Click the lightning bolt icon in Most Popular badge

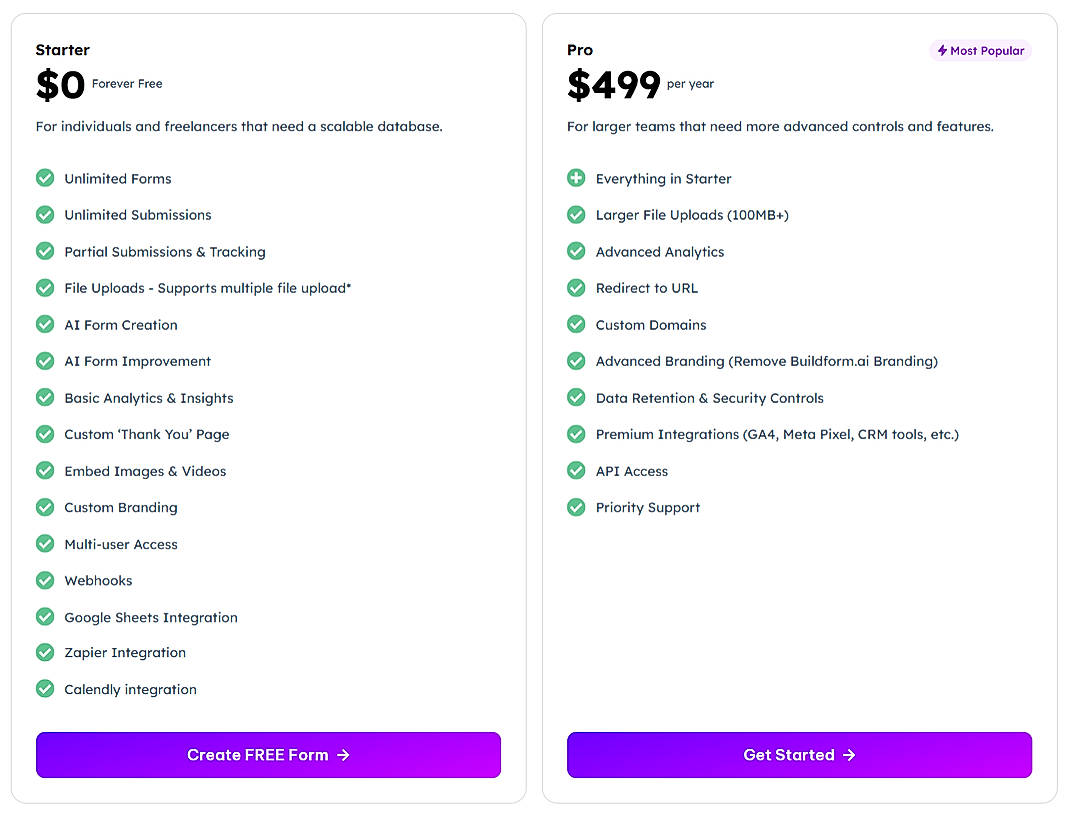[x=944, y=50]
